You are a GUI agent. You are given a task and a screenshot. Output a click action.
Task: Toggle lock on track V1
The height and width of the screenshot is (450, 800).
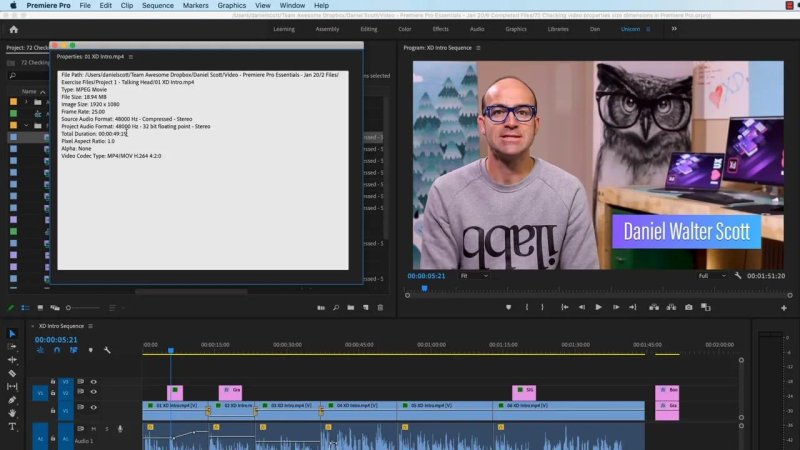click(53, 410)
